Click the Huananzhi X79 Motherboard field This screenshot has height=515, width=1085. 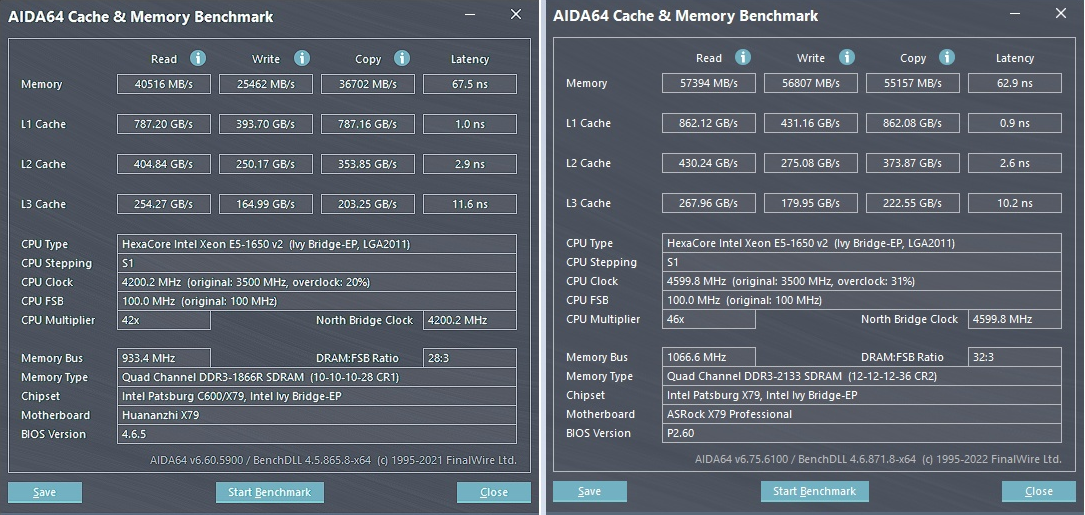click(x=317, y=415)
